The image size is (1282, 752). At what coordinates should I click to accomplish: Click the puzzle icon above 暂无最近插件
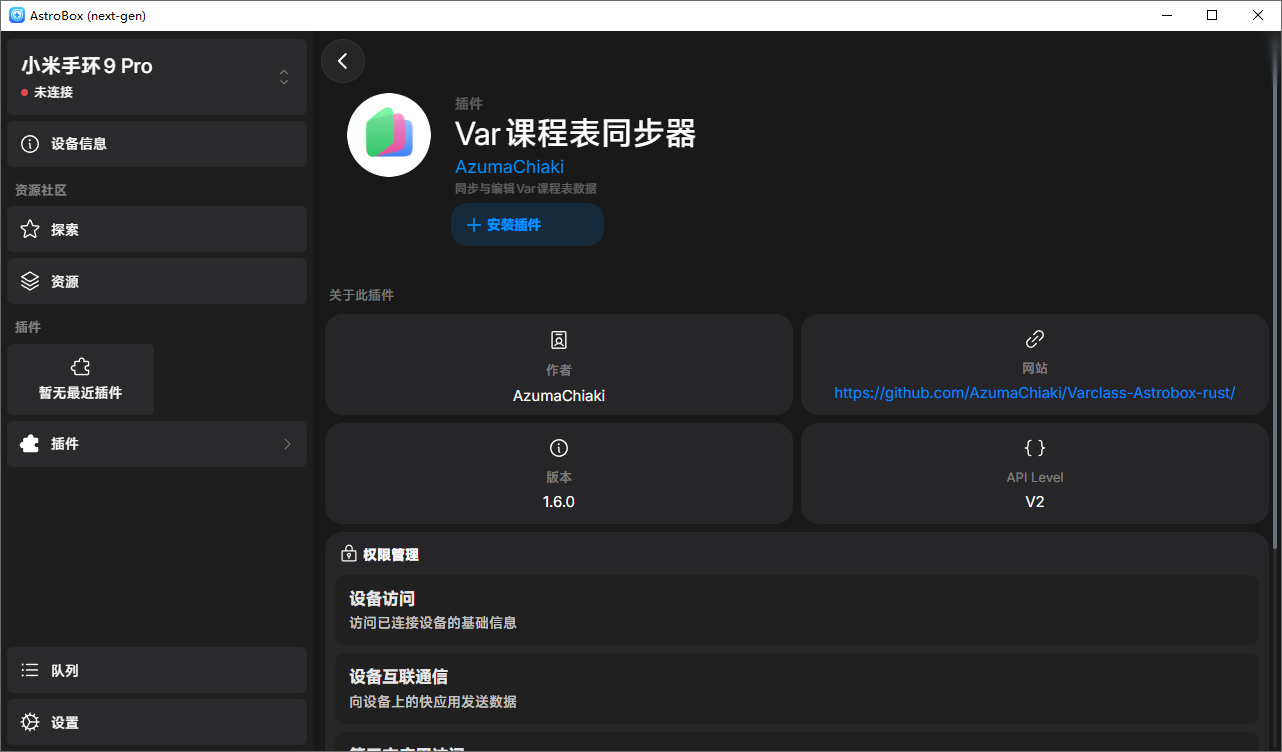[x=81, y=367]
